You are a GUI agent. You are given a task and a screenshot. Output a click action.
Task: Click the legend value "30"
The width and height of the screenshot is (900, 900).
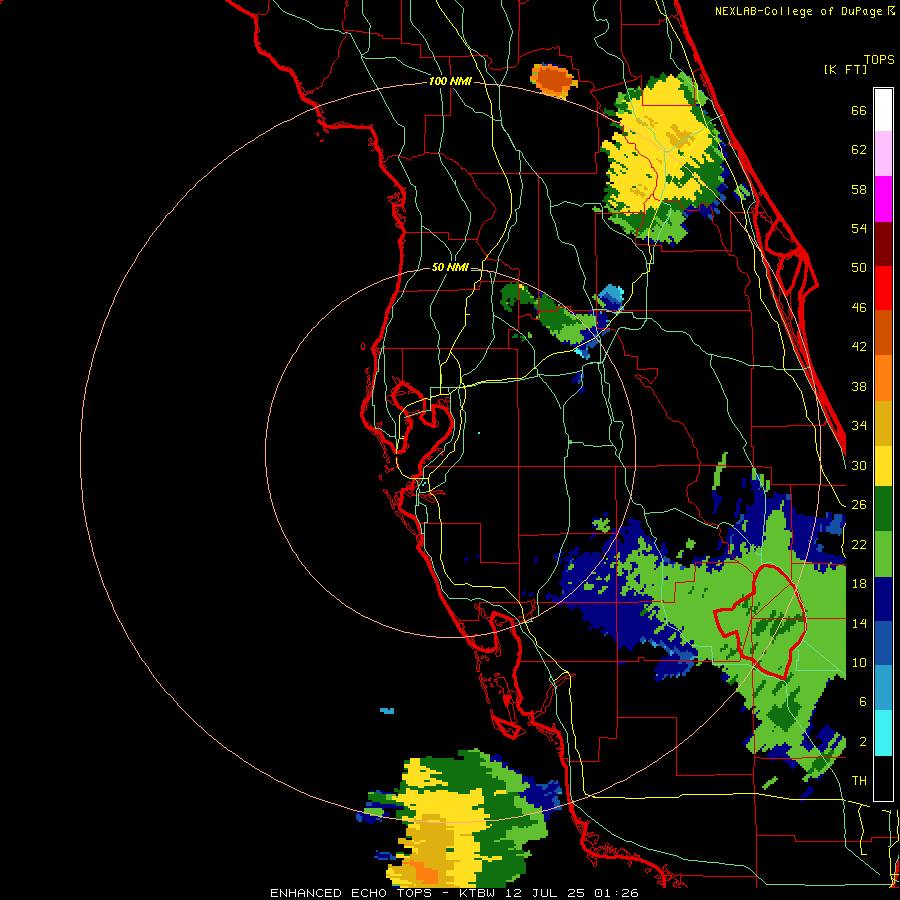pos(859,465)
